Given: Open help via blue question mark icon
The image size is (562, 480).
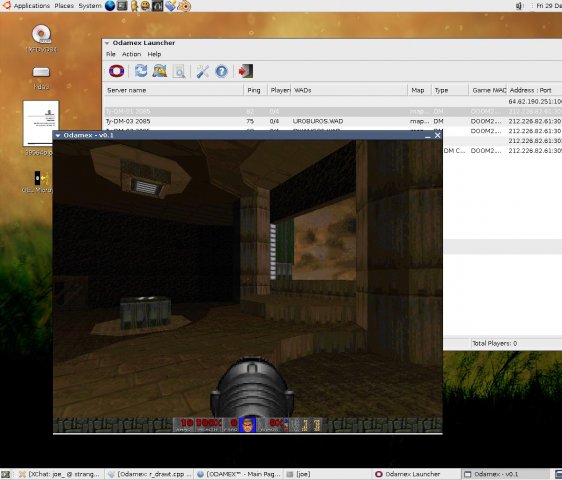Looking at the screenshot, I should (x=222, y=71).
